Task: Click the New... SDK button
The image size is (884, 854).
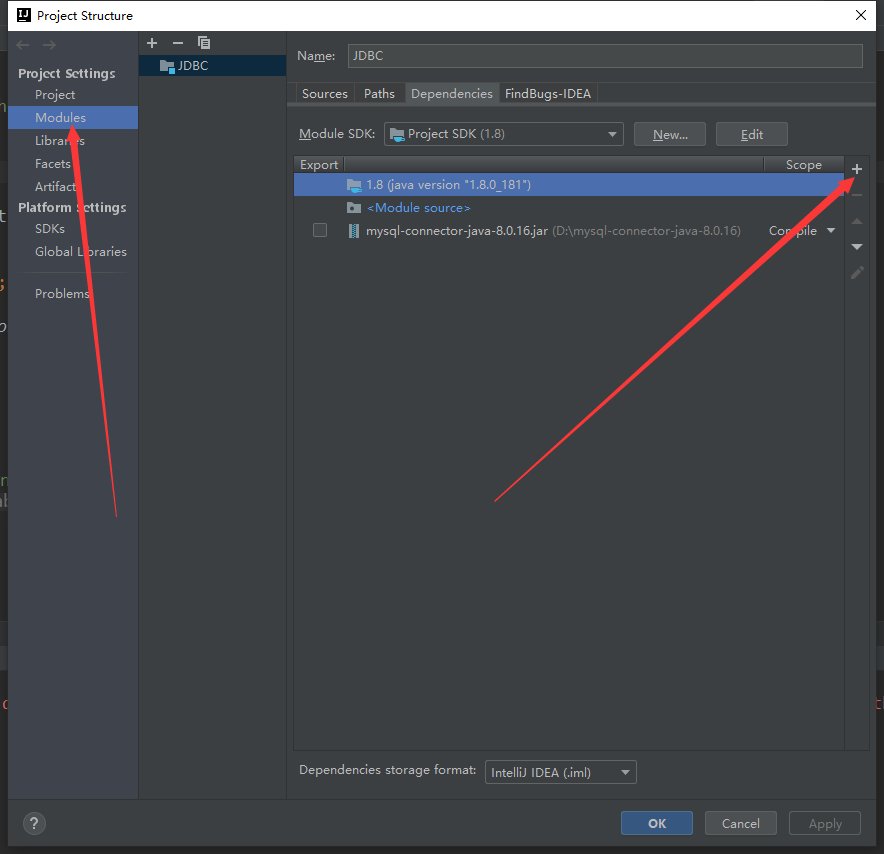Action: tap(670, 134)
